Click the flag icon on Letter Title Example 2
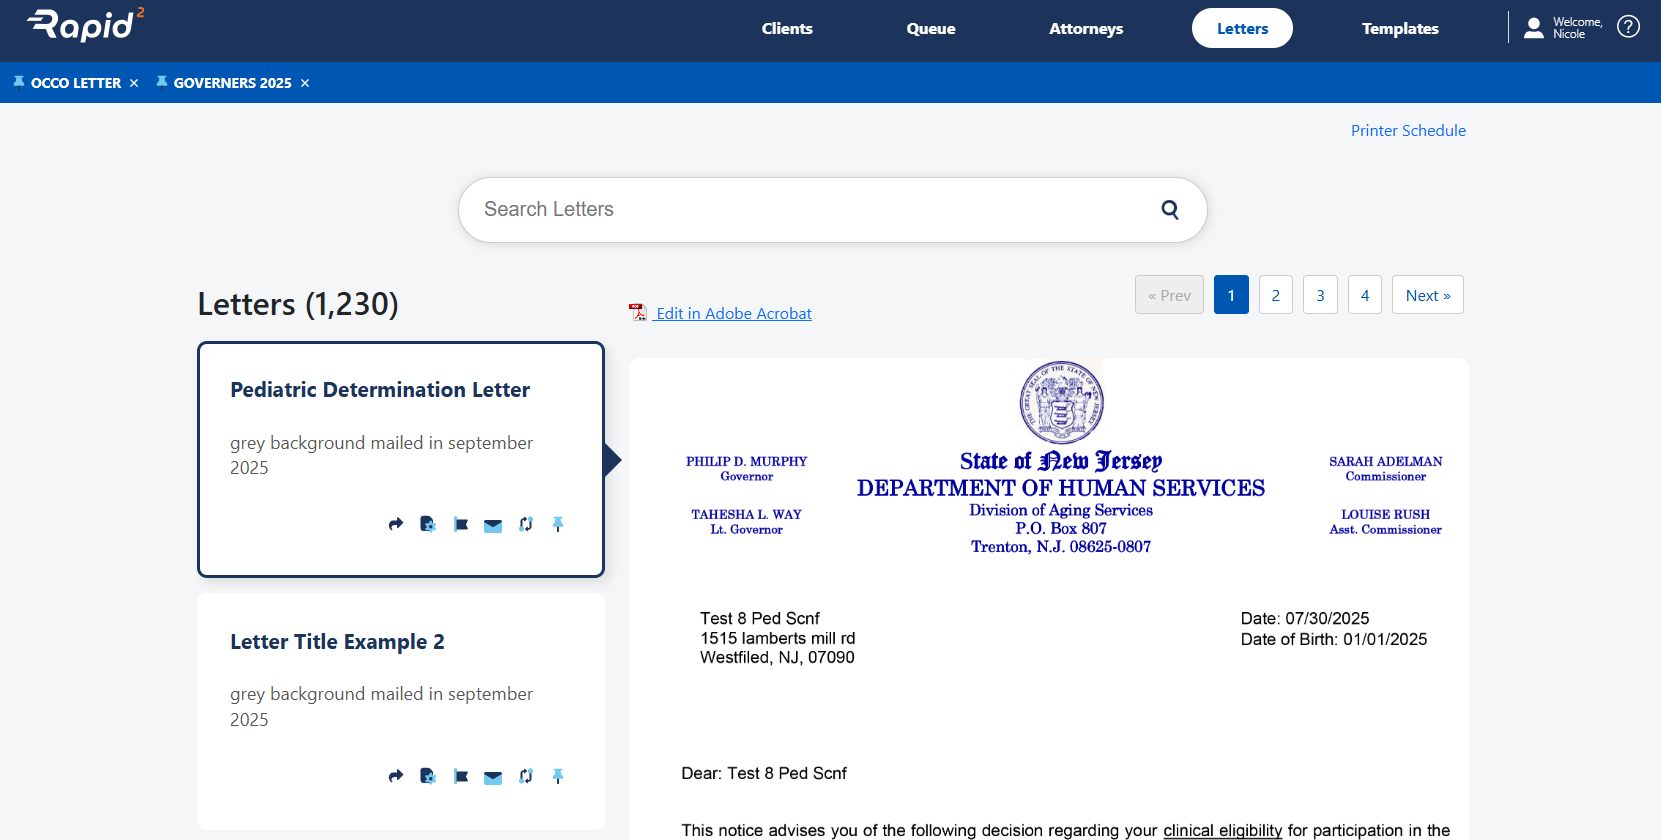Image resolution: width=1661 pixels, height=840 pixels. point(461,776)
